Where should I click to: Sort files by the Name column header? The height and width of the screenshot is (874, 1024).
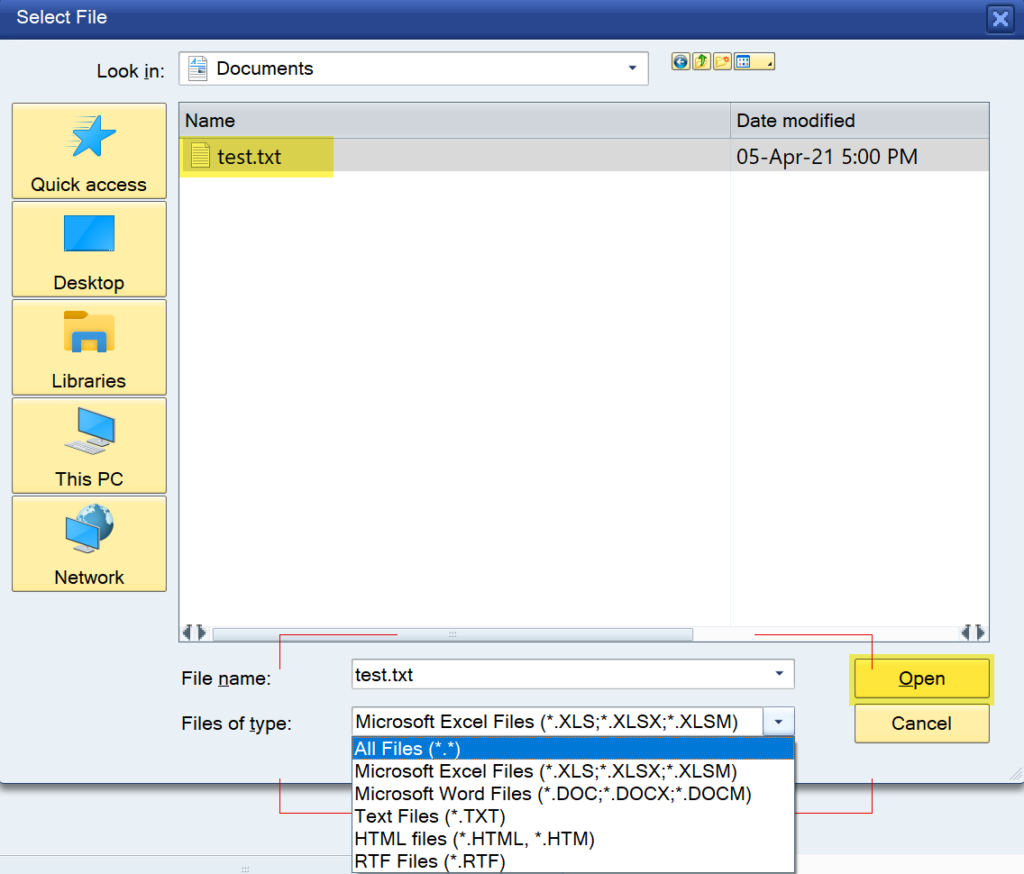(x=455, y=121)
